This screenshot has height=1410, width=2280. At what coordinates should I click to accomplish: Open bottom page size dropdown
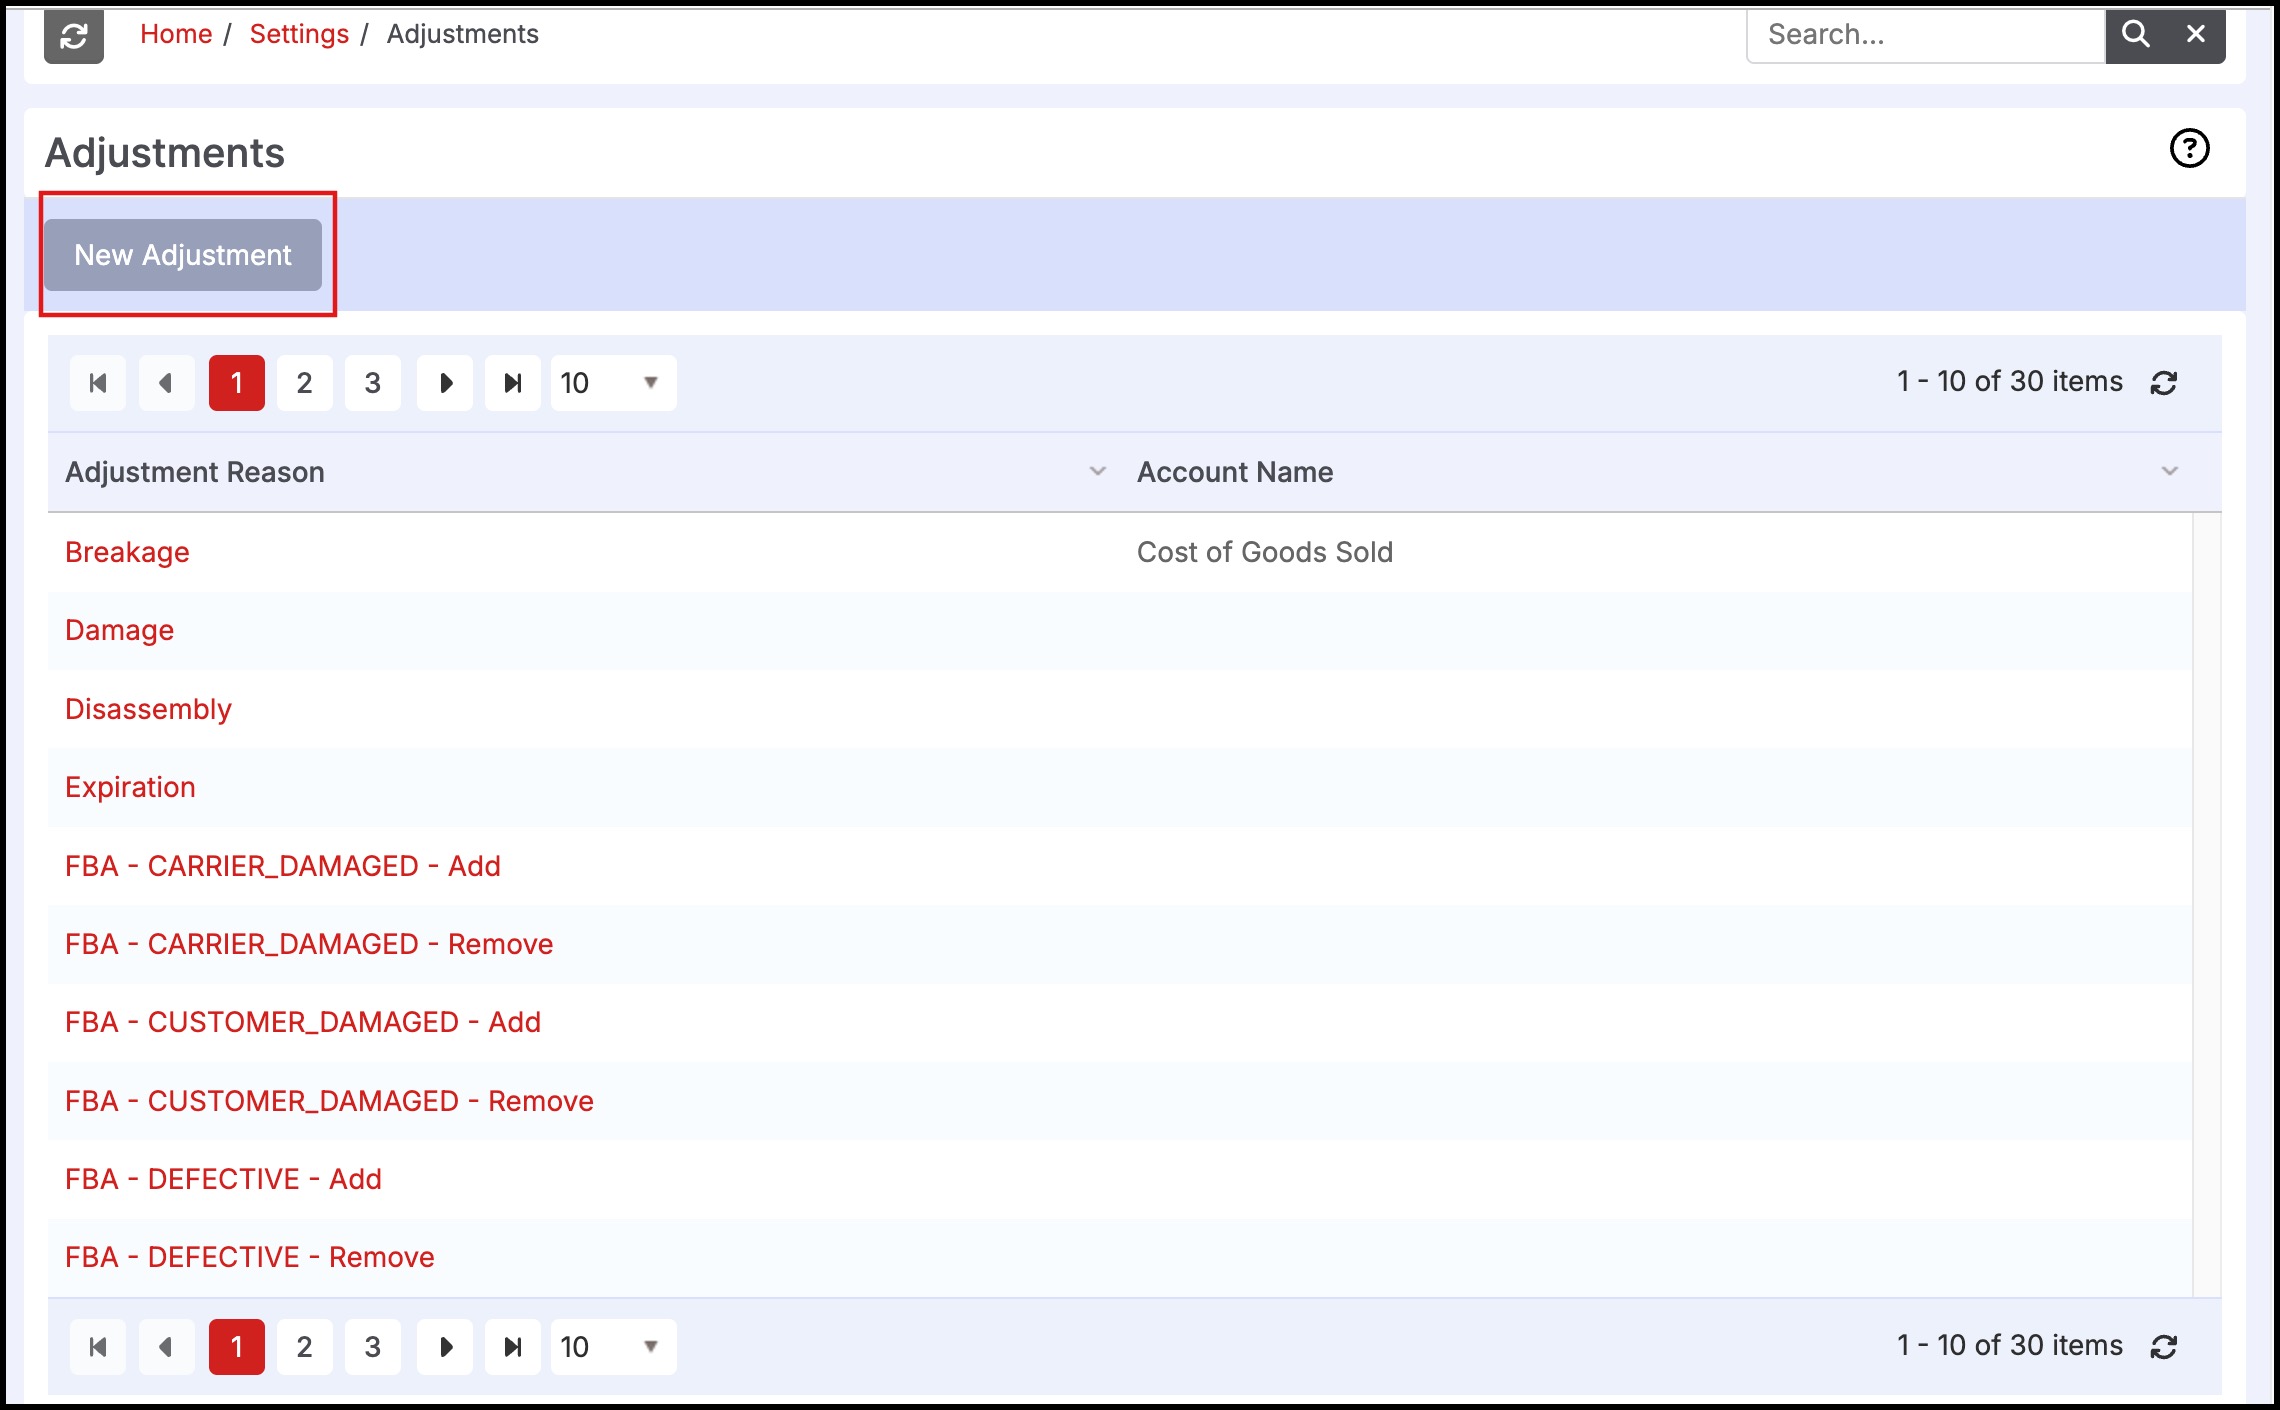click(613, 1347)
